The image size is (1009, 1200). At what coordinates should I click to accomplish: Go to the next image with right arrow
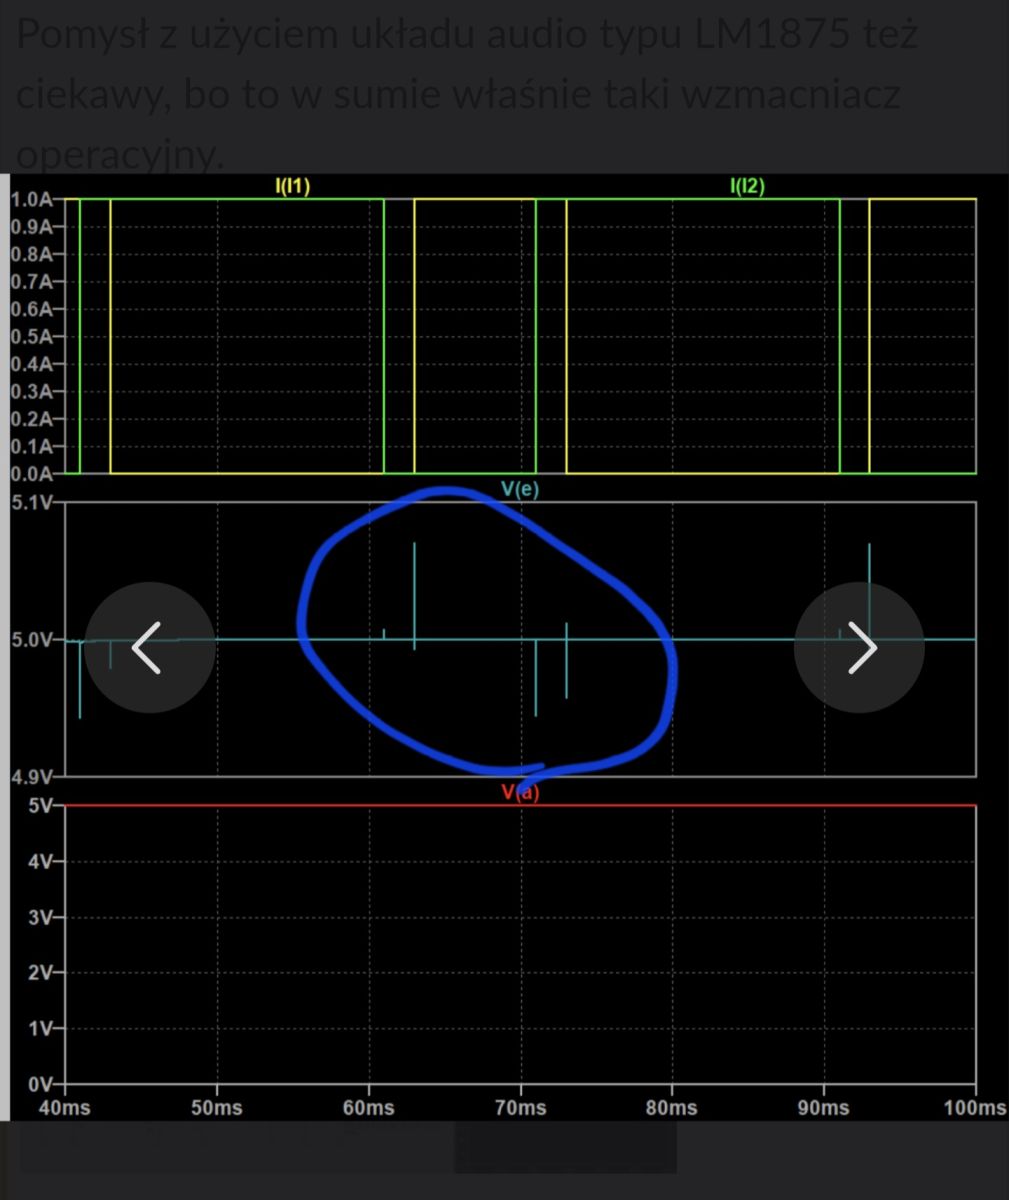[x=859, y=647]
